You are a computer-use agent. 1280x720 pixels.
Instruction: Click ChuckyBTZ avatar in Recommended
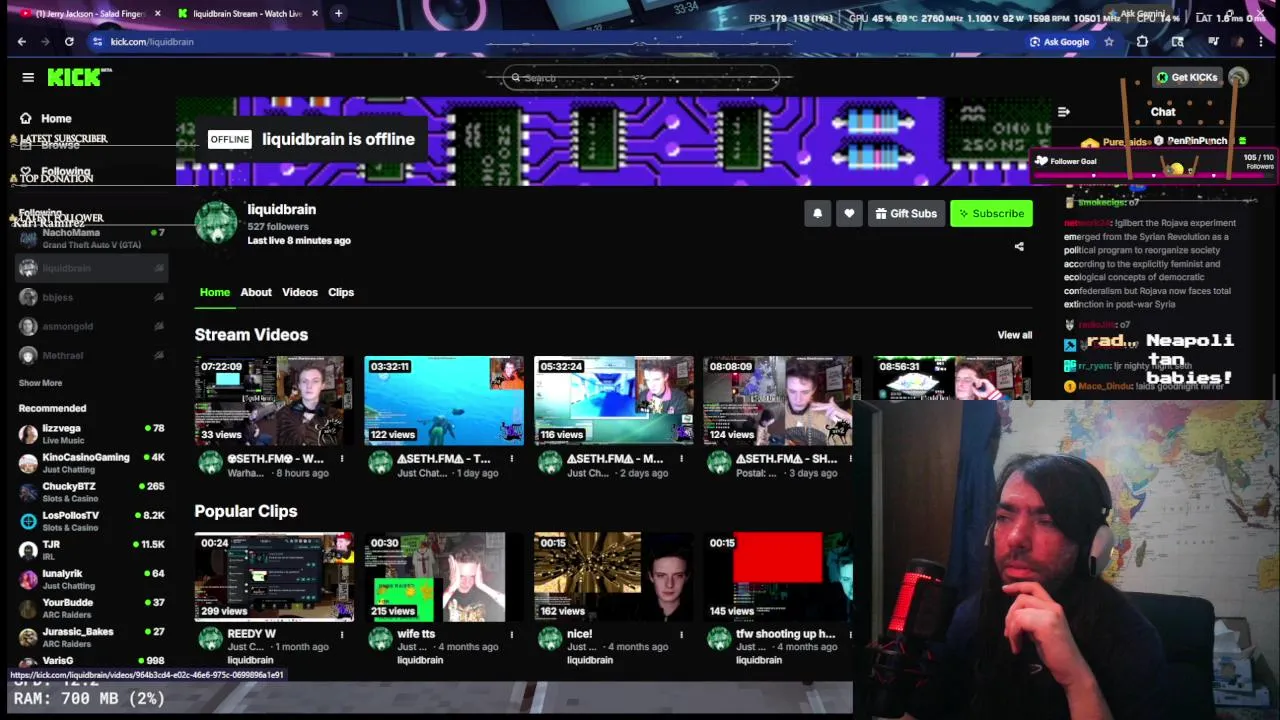pos(28,492)
